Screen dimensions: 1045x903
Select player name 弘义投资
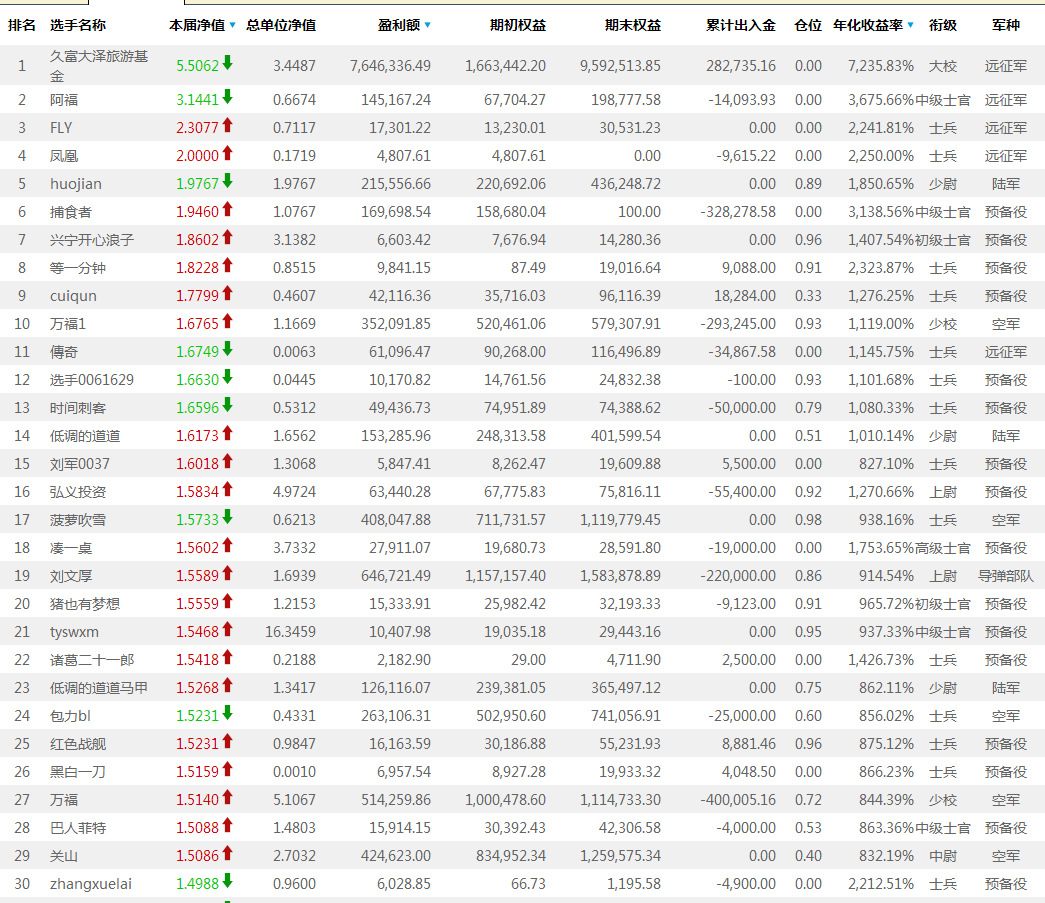pyautogui.click(x=78, y=492)
